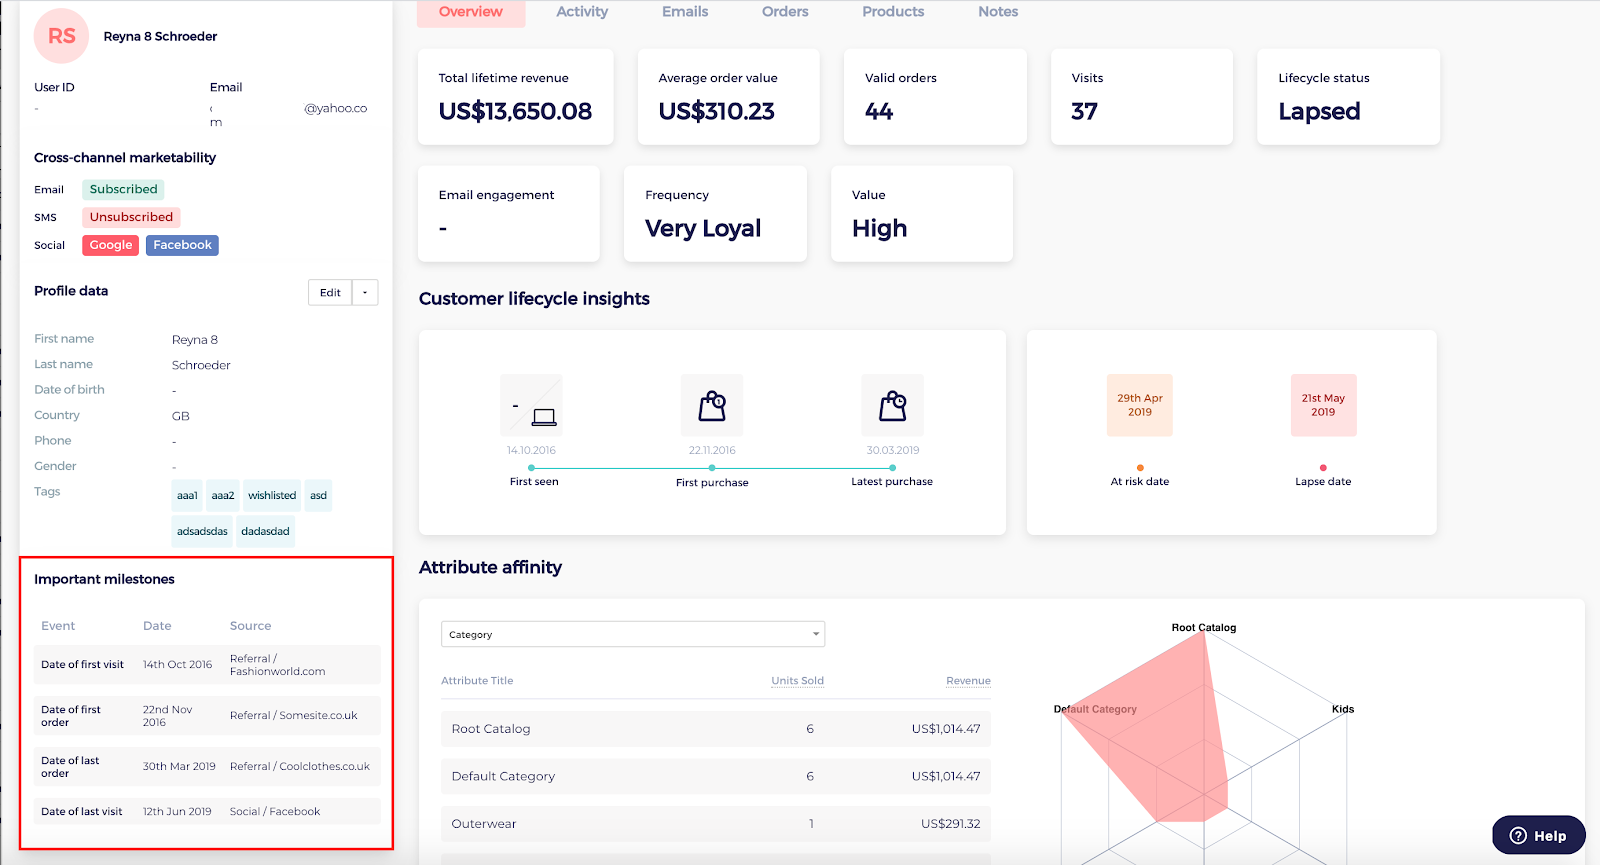Select the dadasdad tag
This screenshot has height=865, width=1600.
265,531
